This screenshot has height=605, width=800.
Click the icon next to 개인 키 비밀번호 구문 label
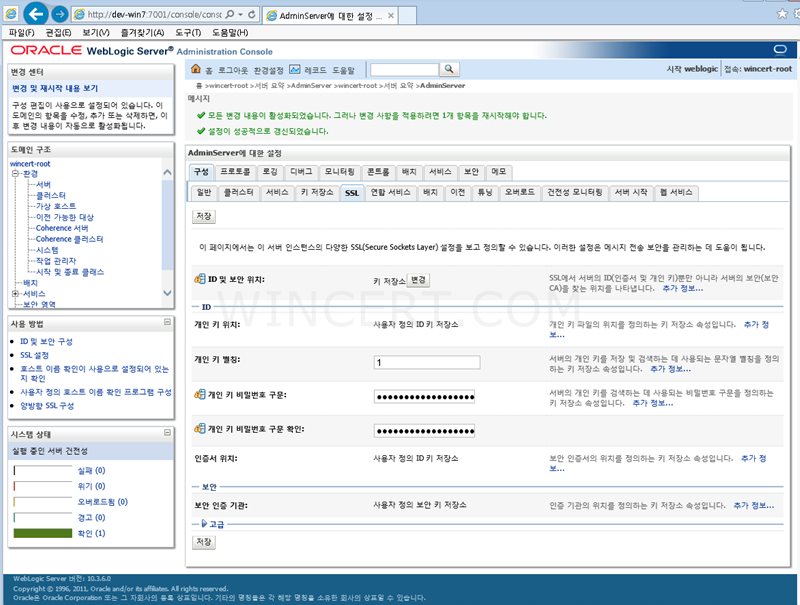click(199, 394)
